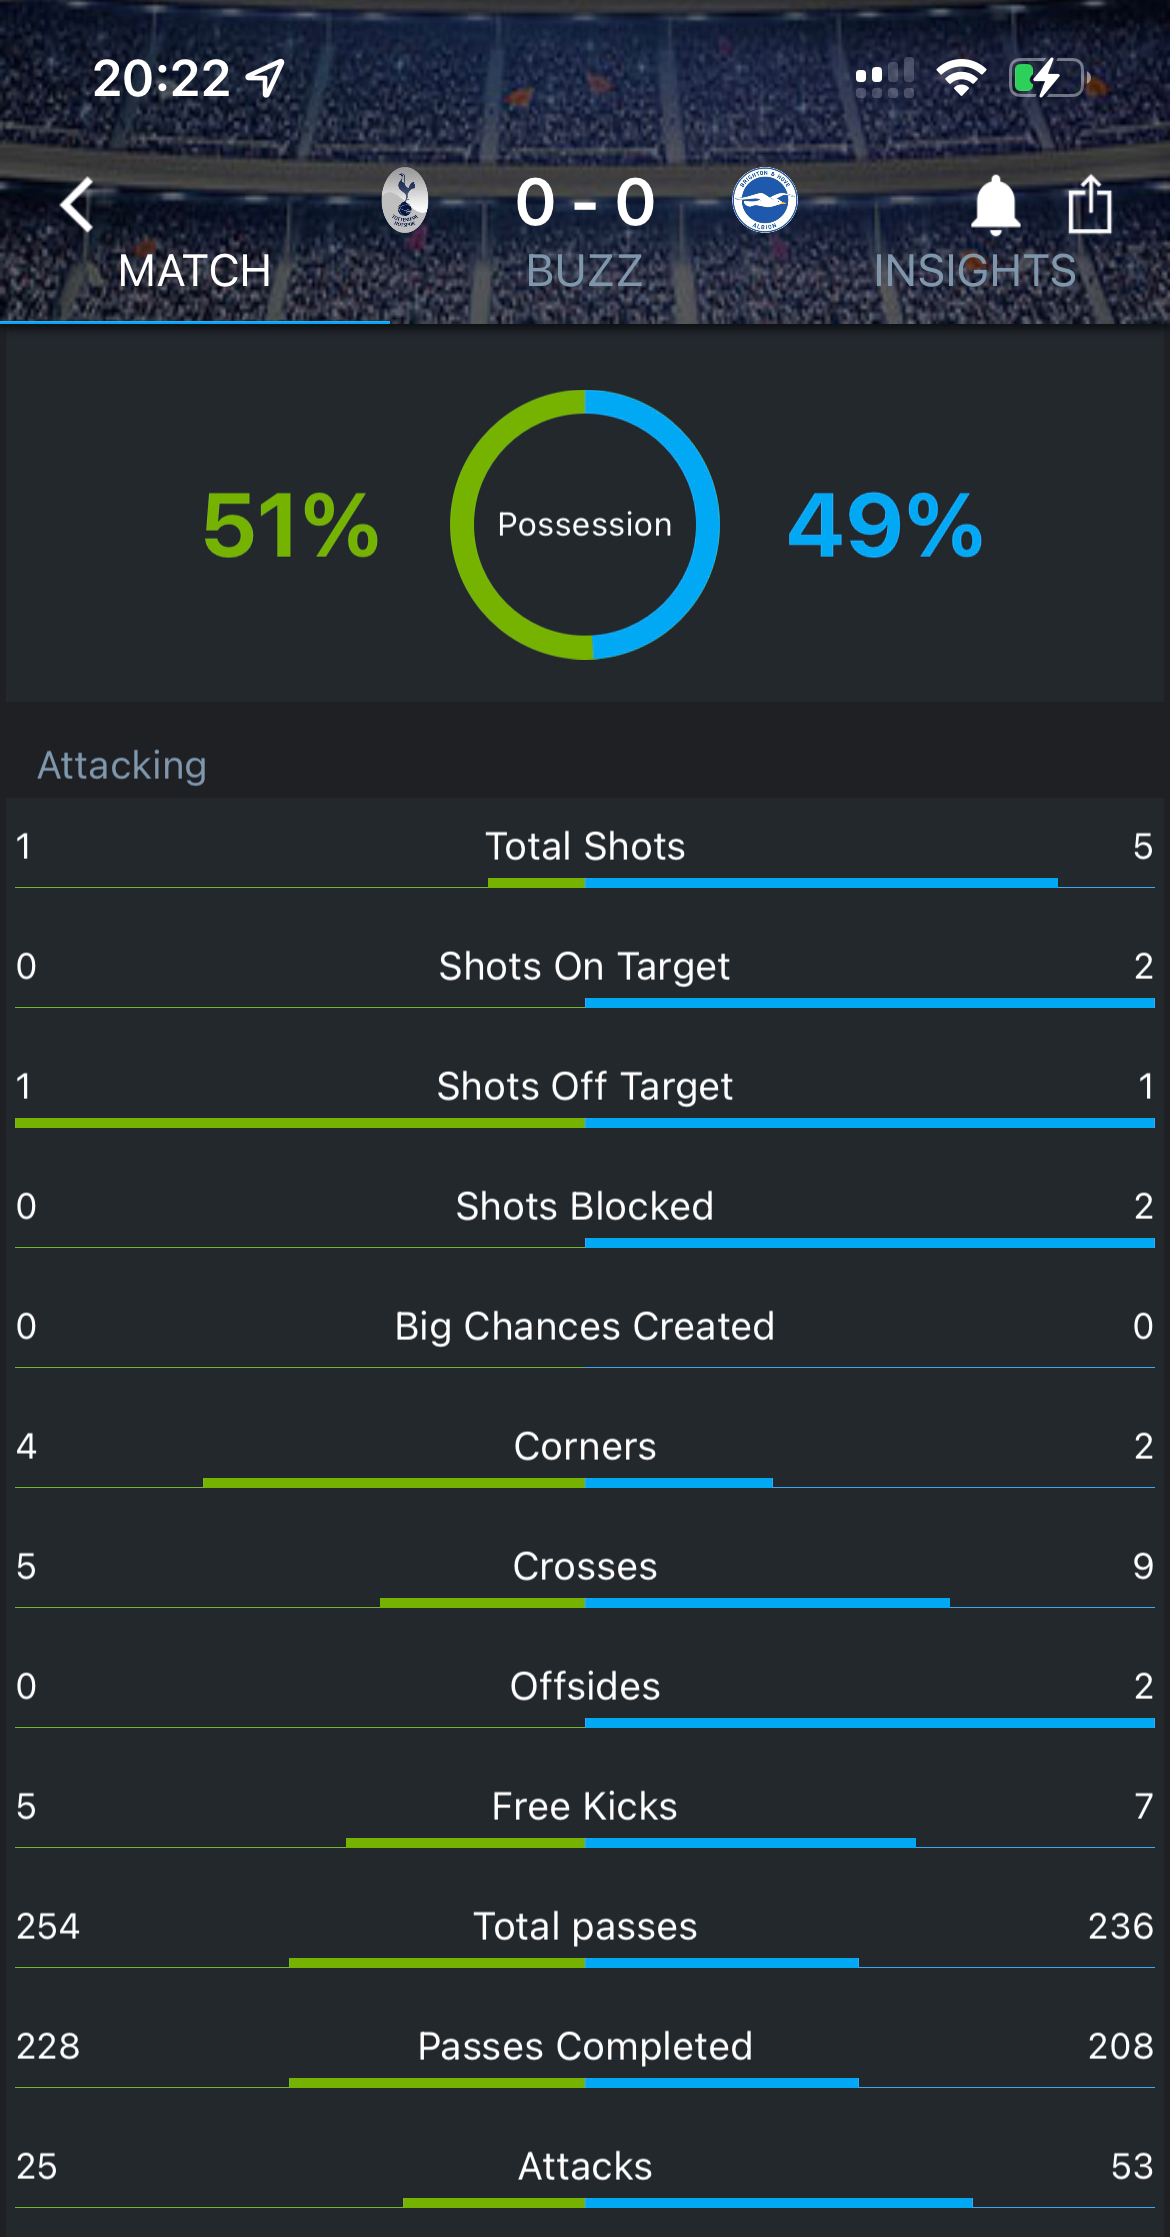Tap the share icon
This screenshot has height=2237, width=1170.
(x=1089, y=204)
